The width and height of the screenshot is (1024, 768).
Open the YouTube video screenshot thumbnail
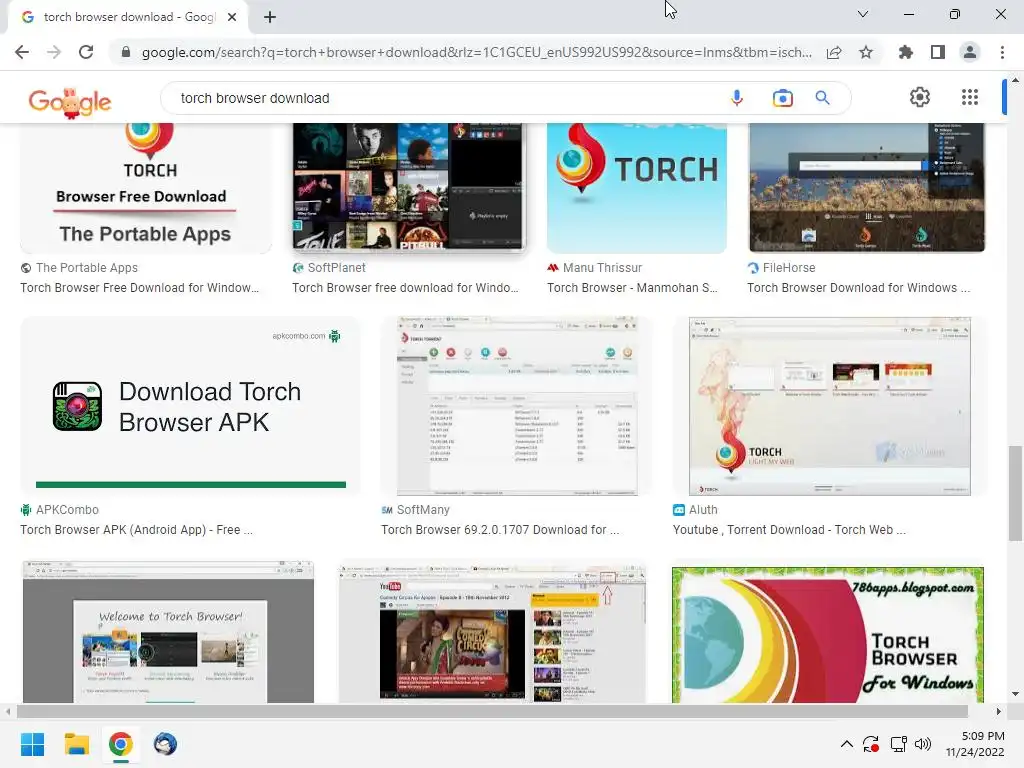[x=492, y=631]
